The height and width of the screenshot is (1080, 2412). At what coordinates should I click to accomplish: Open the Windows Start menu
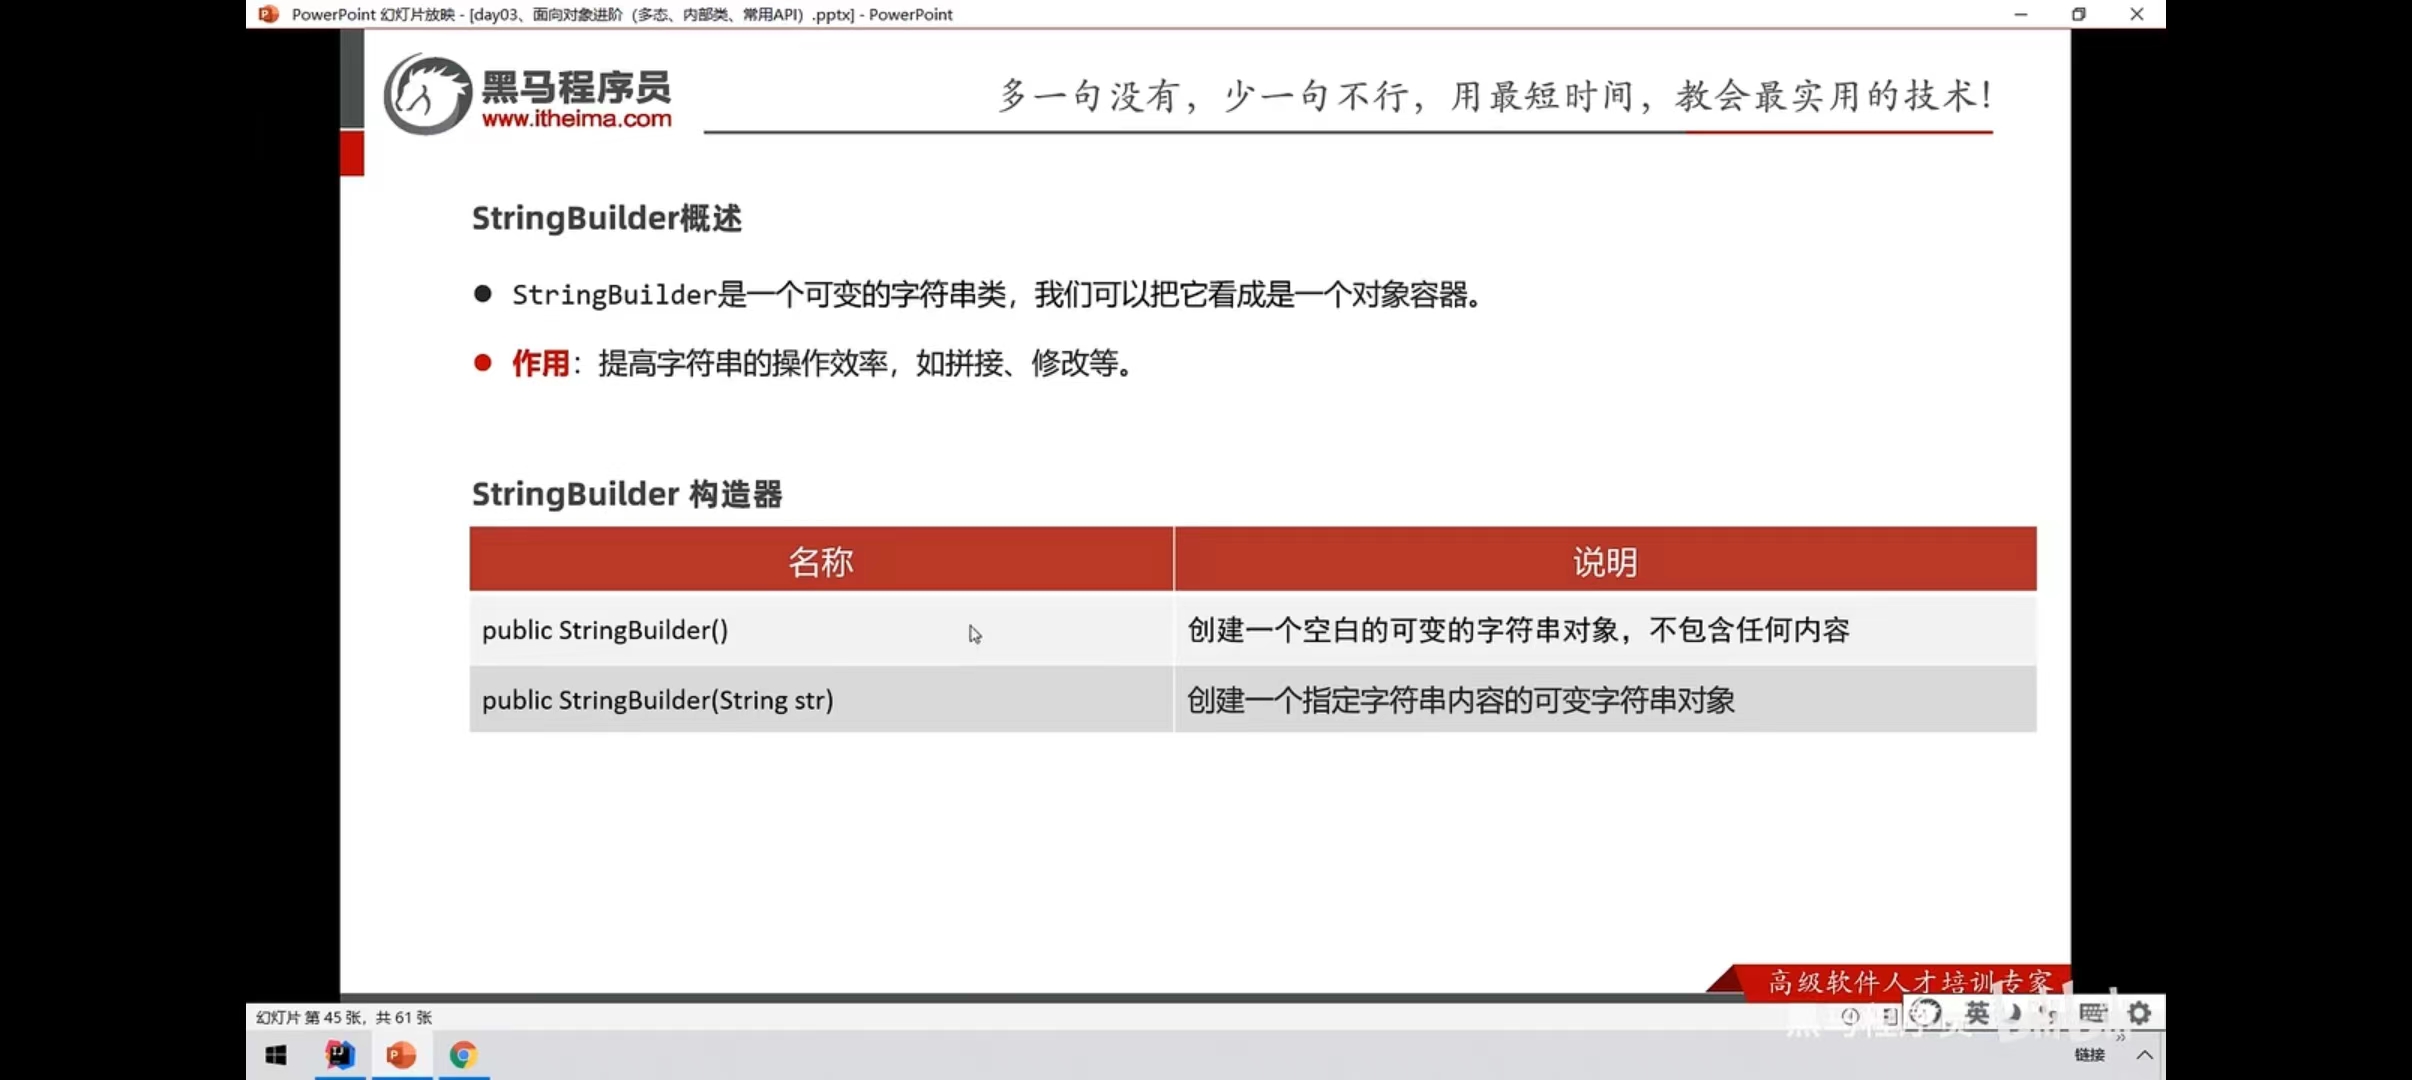point(276,1055)
